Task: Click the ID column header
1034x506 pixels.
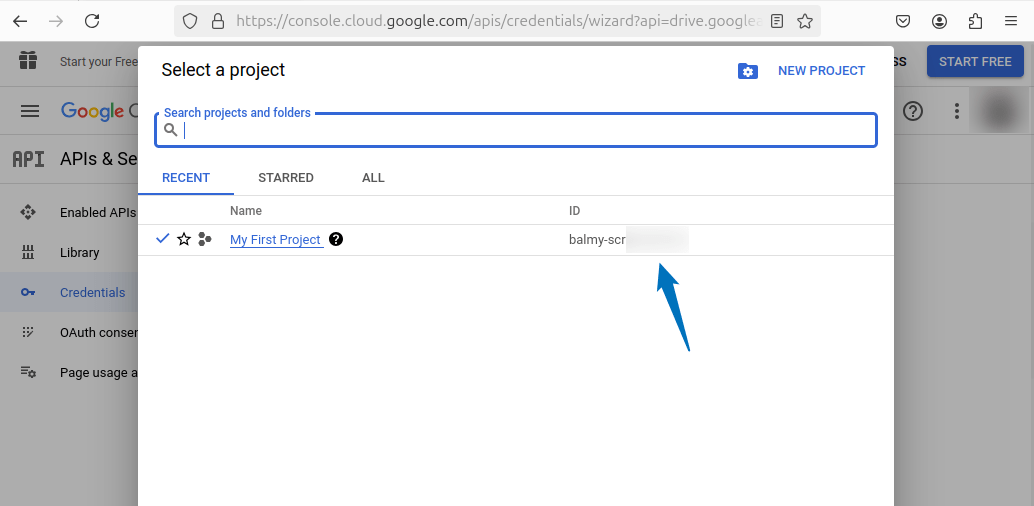Action: (x=574, y=210)
